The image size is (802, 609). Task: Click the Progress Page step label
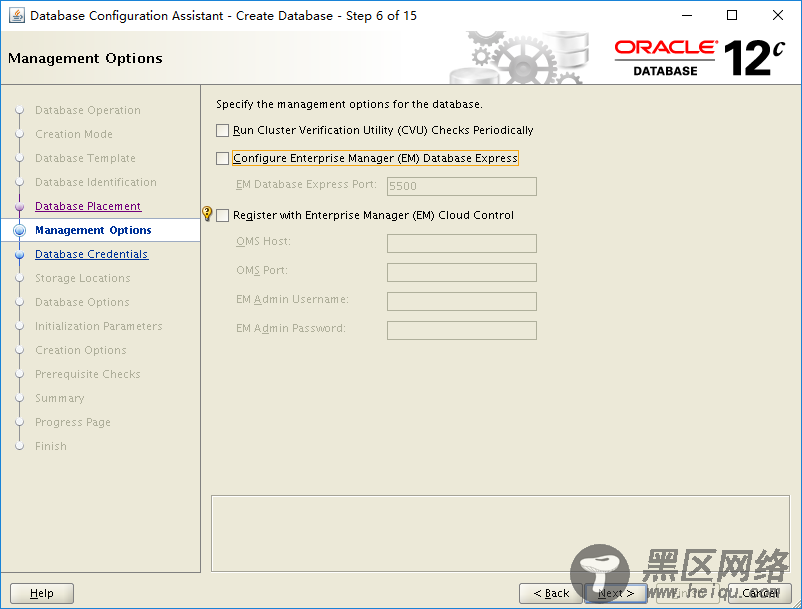[x=73, y=422]
